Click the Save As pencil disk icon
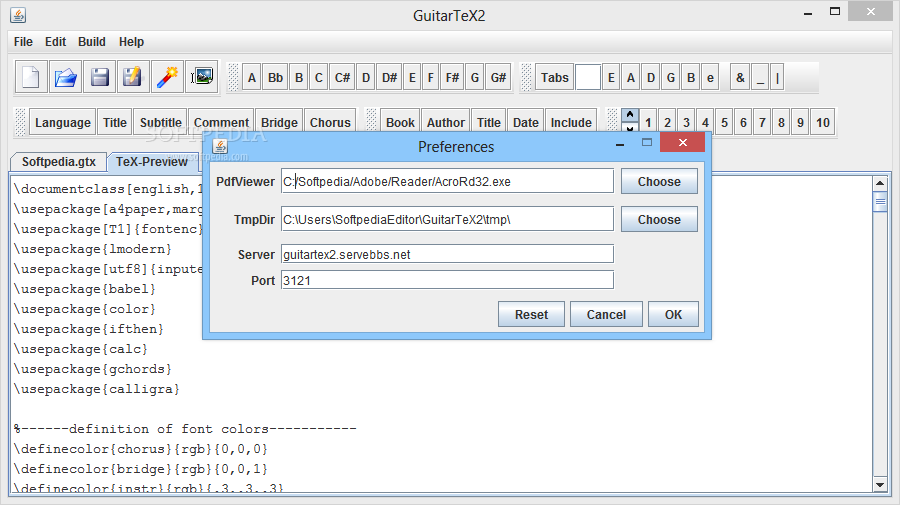The height and width of the screenshot is (505, 900). 133,77
